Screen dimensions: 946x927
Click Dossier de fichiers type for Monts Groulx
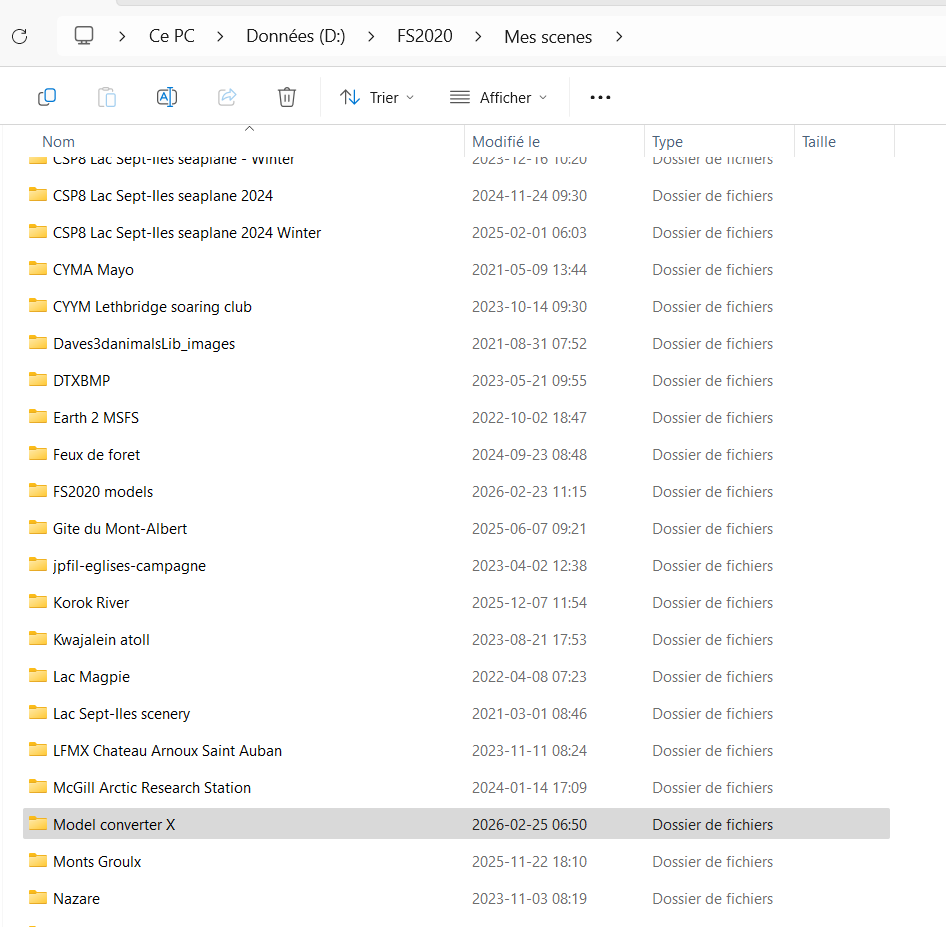click(713, 862)
